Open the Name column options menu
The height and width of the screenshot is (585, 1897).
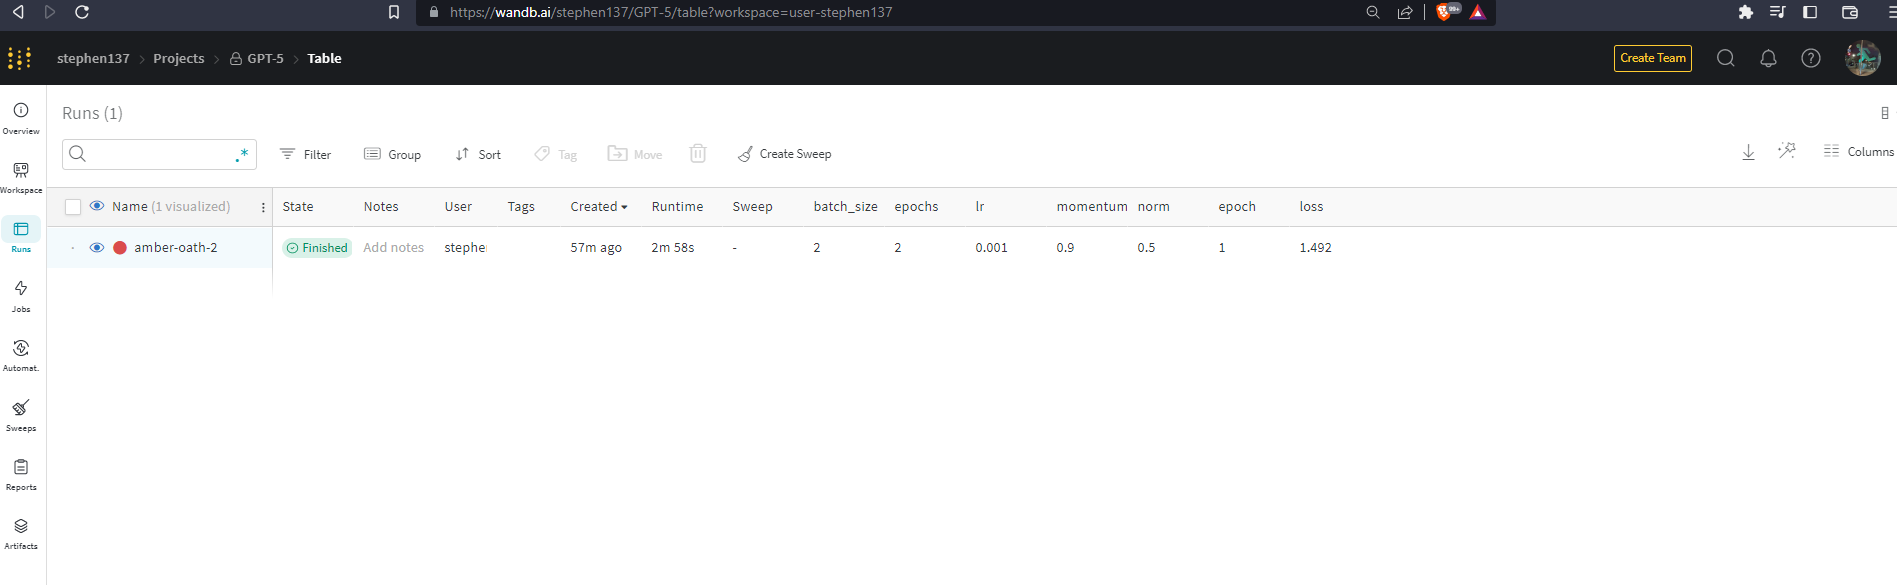(263, 207)
